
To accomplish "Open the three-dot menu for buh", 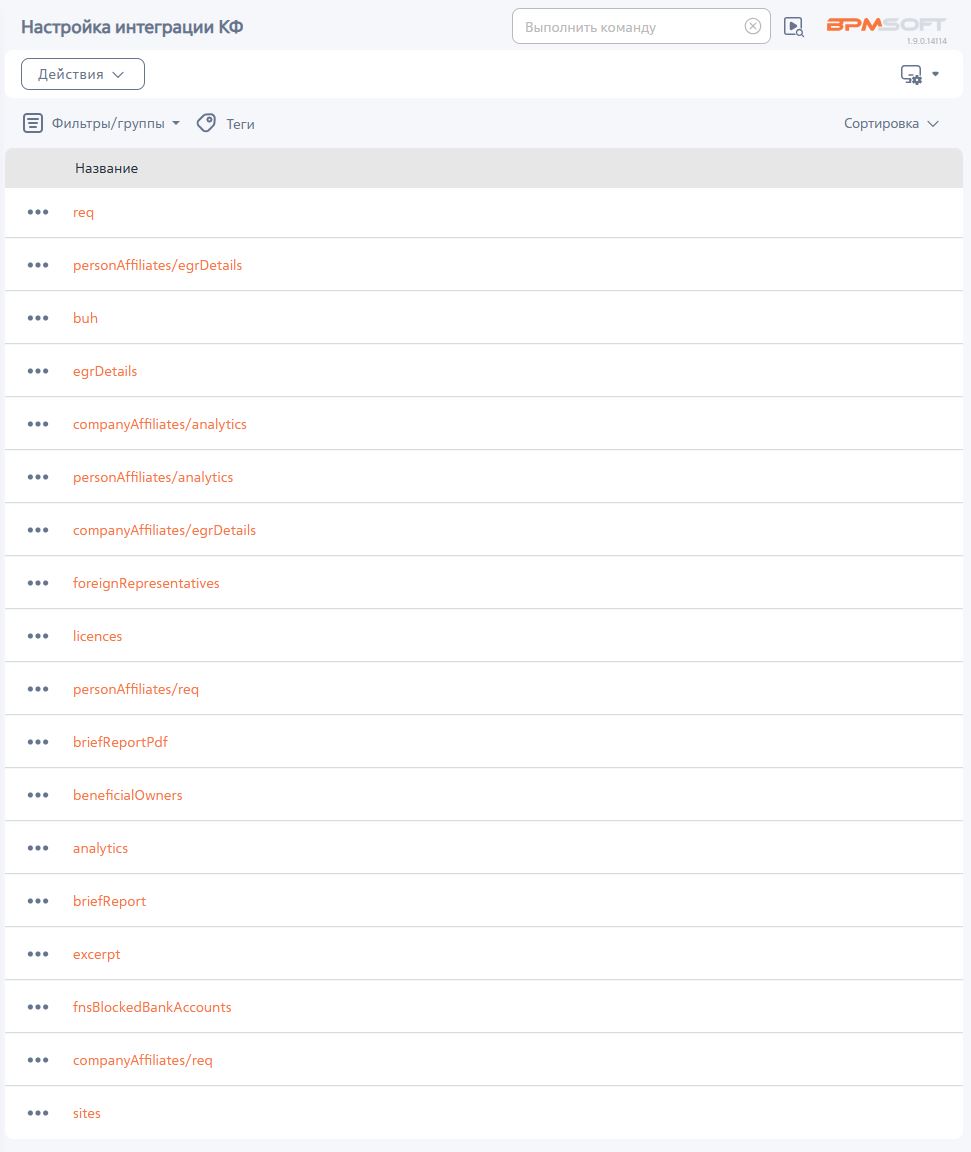I will [38, 318].
